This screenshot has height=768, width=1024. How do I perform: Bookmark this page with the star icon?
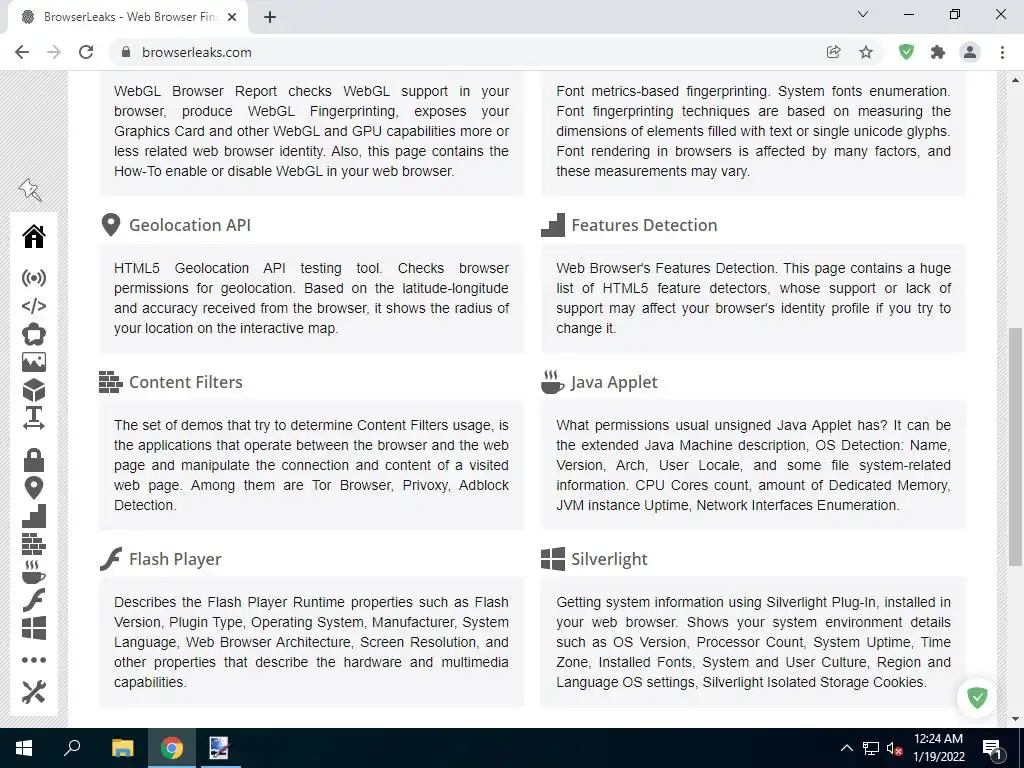click(866, 52)
